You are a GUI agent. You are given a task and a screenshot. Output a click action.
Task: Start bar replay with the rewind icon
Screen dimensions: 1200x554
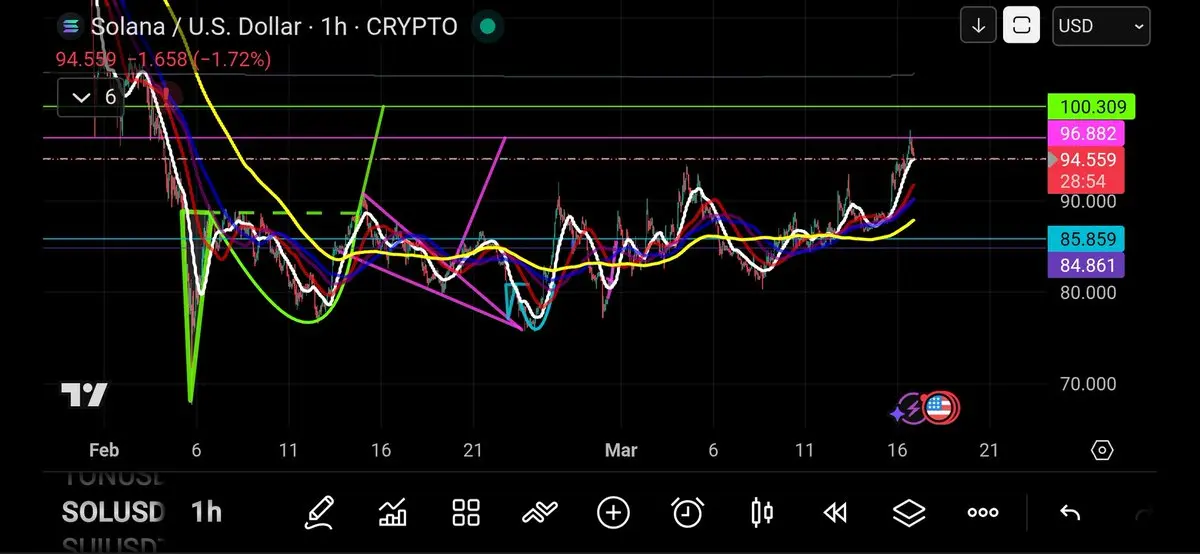point(835,513)
